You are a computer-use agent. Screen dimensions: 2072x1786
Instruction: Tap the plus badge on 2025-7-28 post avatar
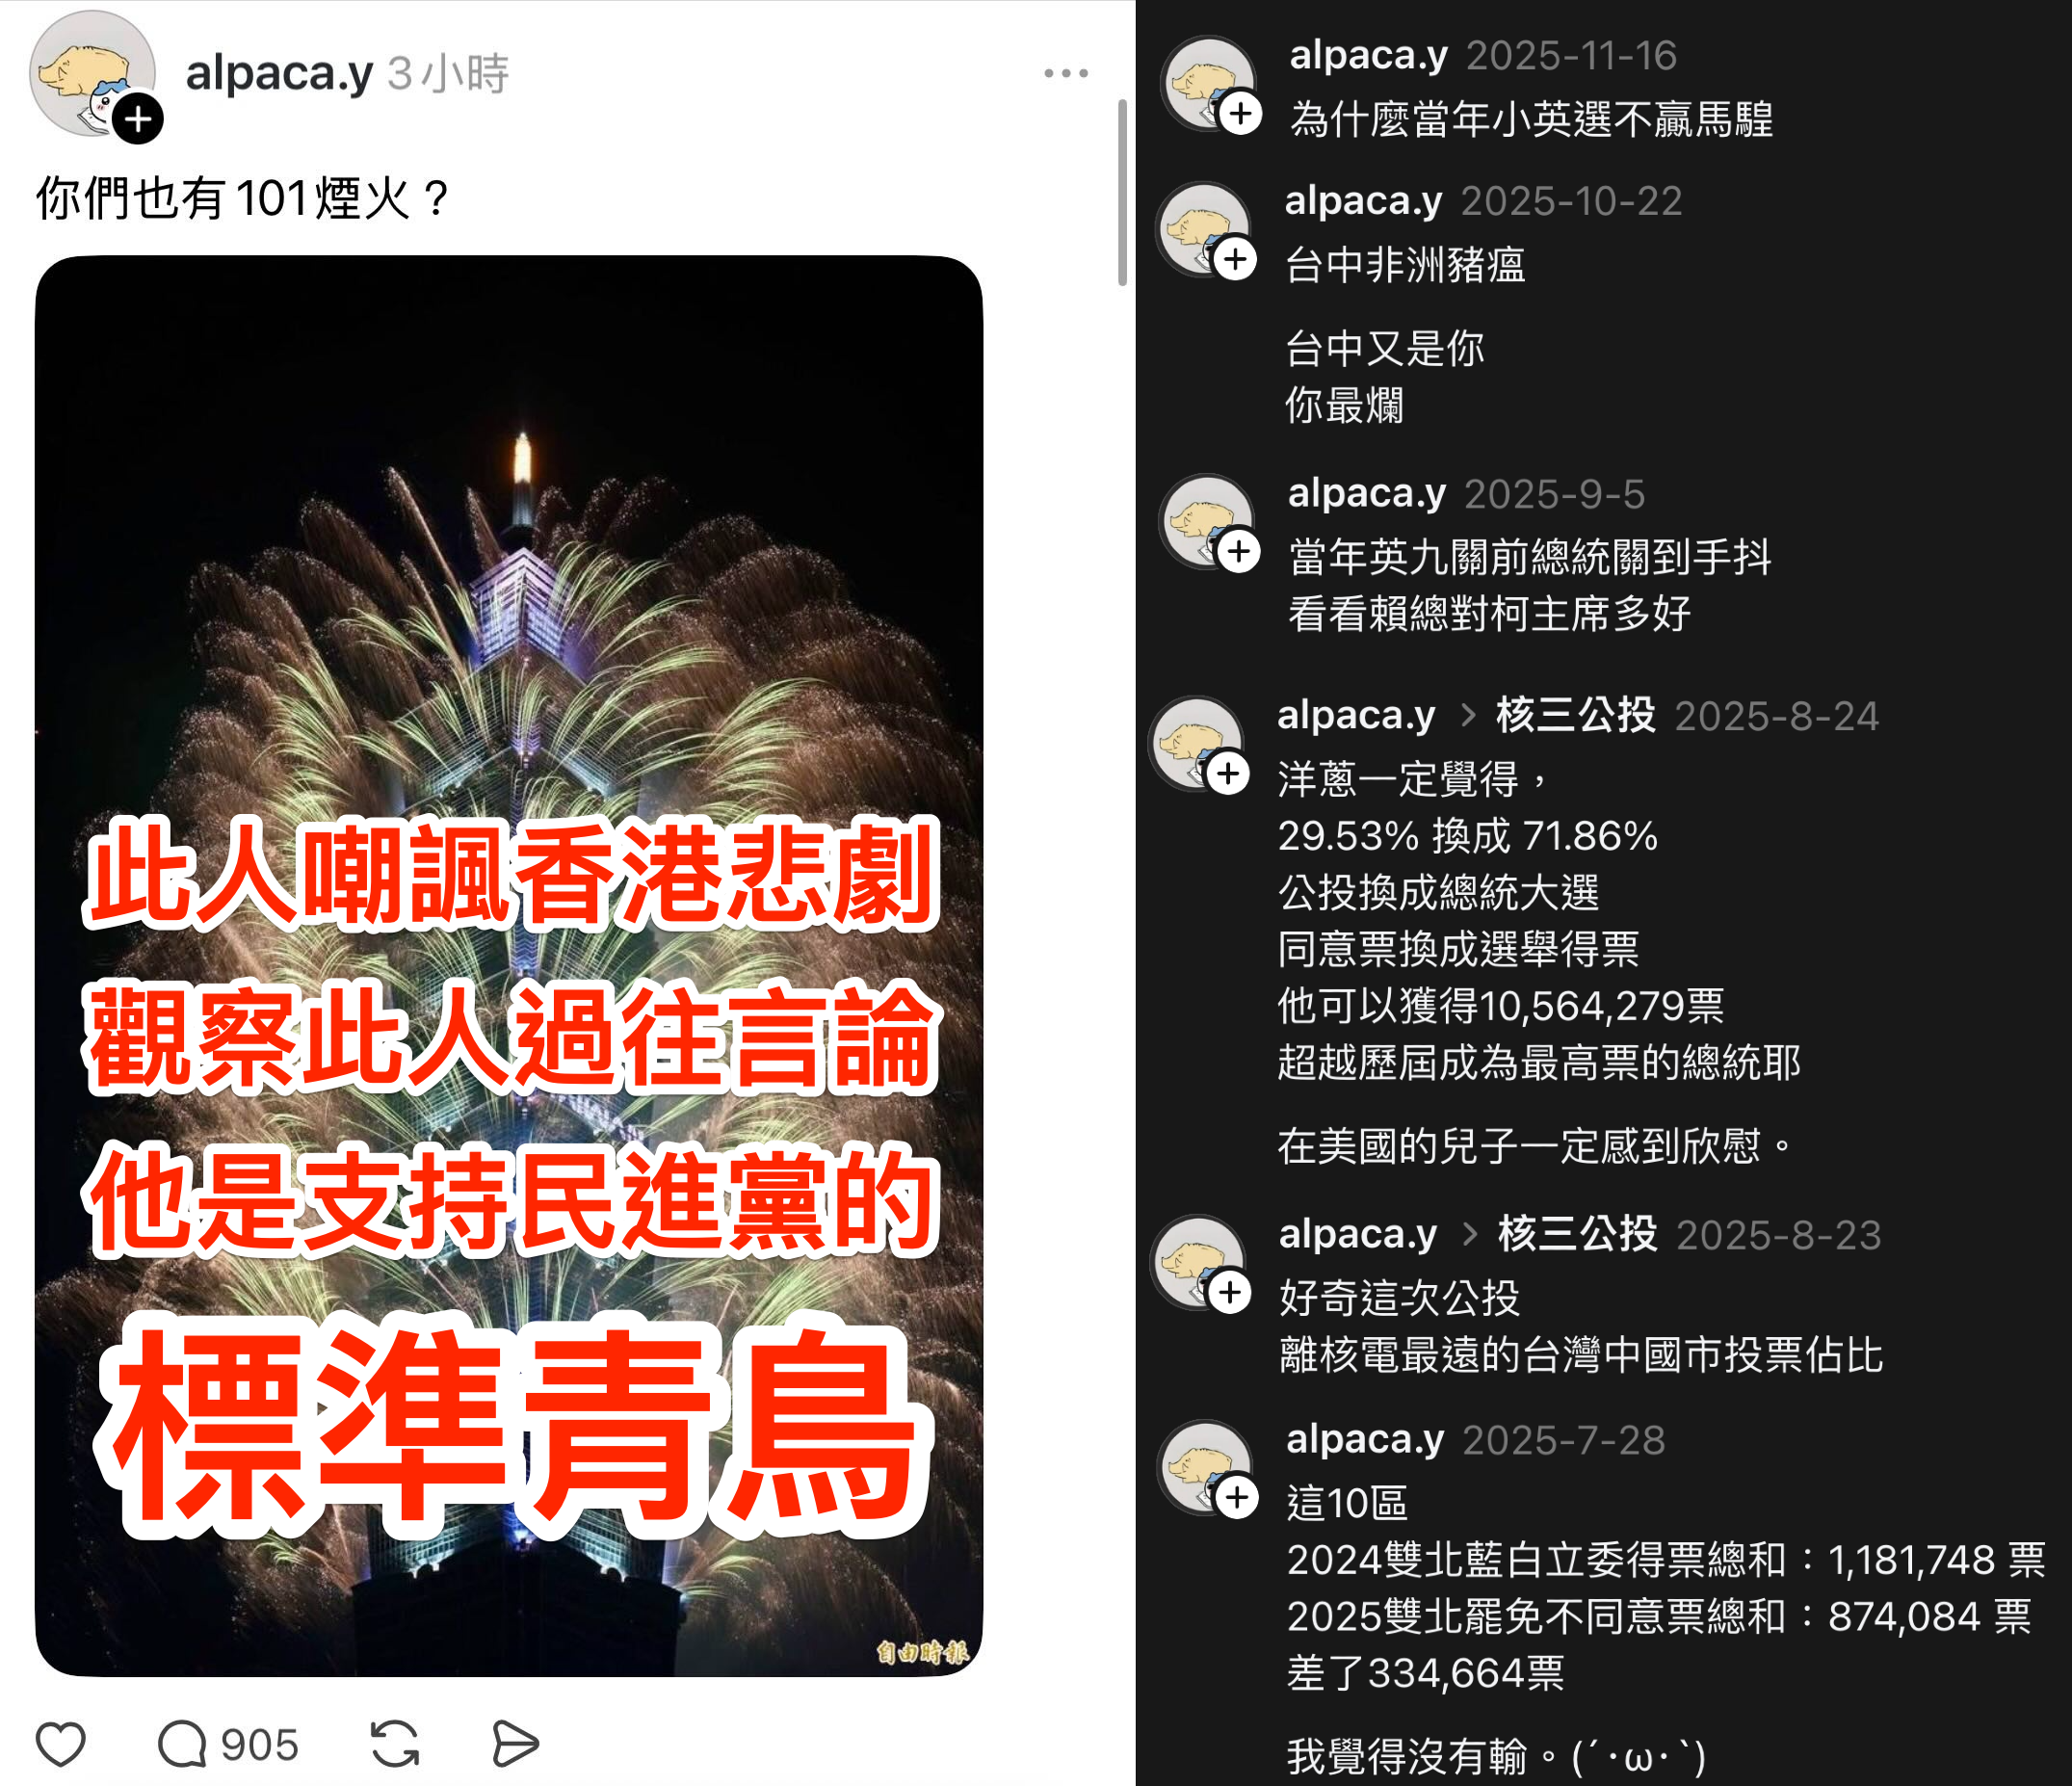point(1238,1497)
